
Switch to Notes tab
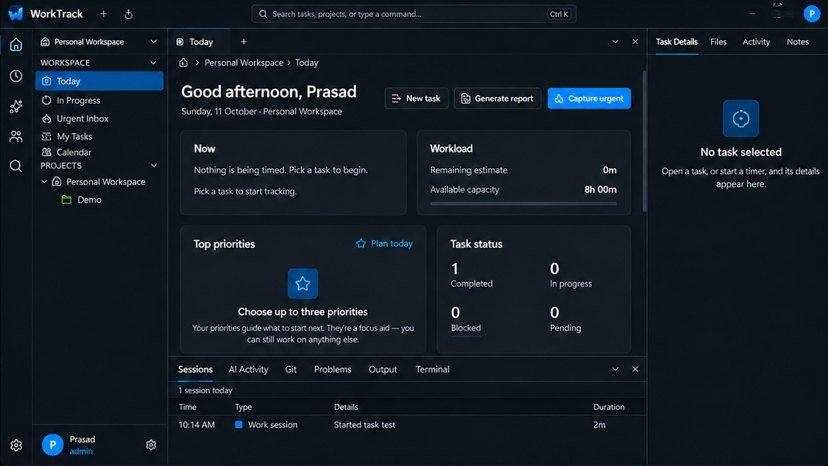(x=797, y=42)
